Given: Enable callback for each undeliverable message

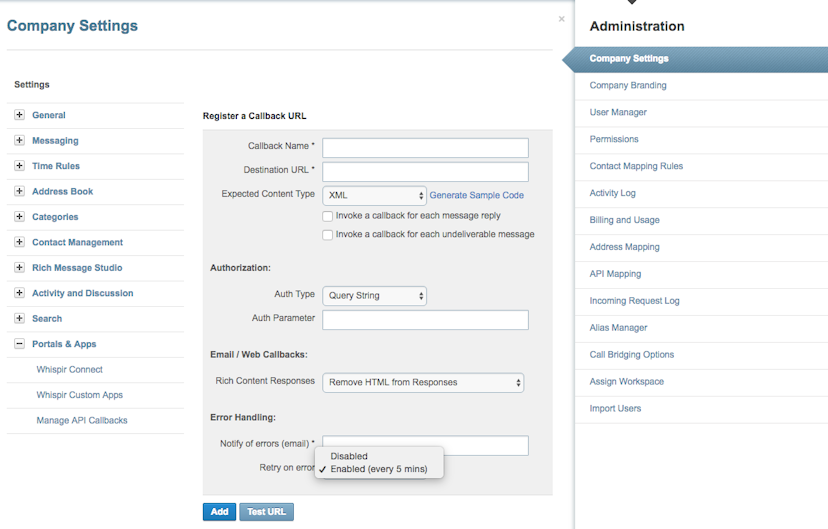Looking at the screenshot, I should point(328,235).
